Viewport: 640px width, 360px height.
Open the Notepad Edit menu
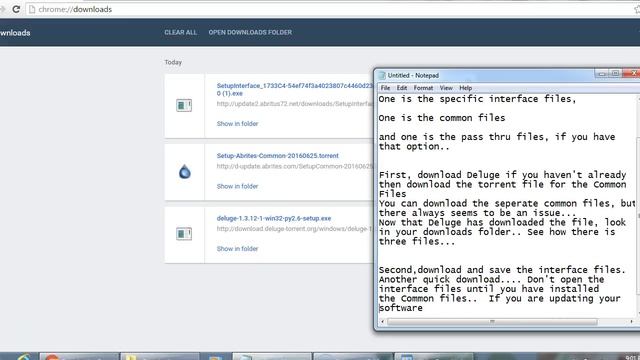click(402, 88)
